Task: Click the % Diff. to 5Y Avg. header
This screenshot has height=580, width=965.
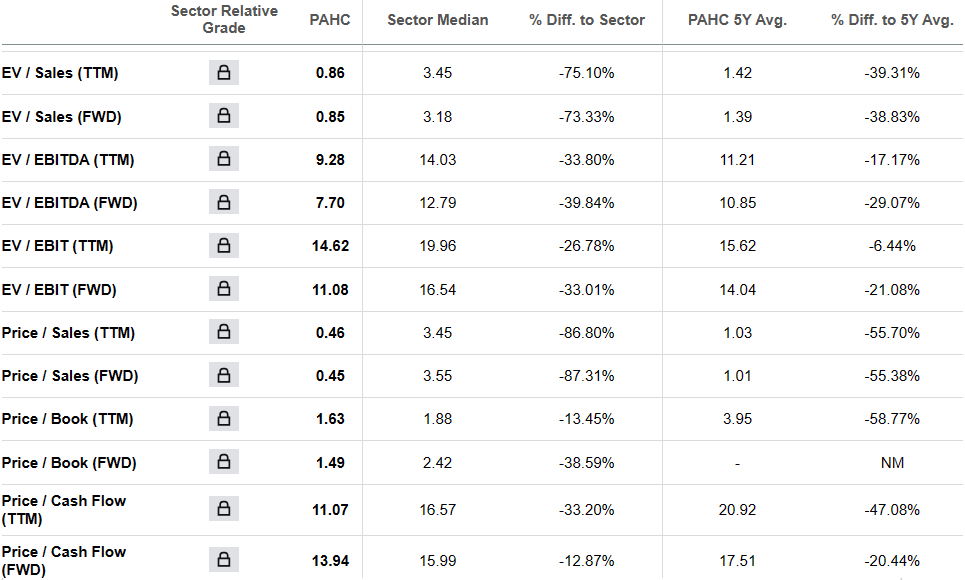Action: click(x=892, y=20)
